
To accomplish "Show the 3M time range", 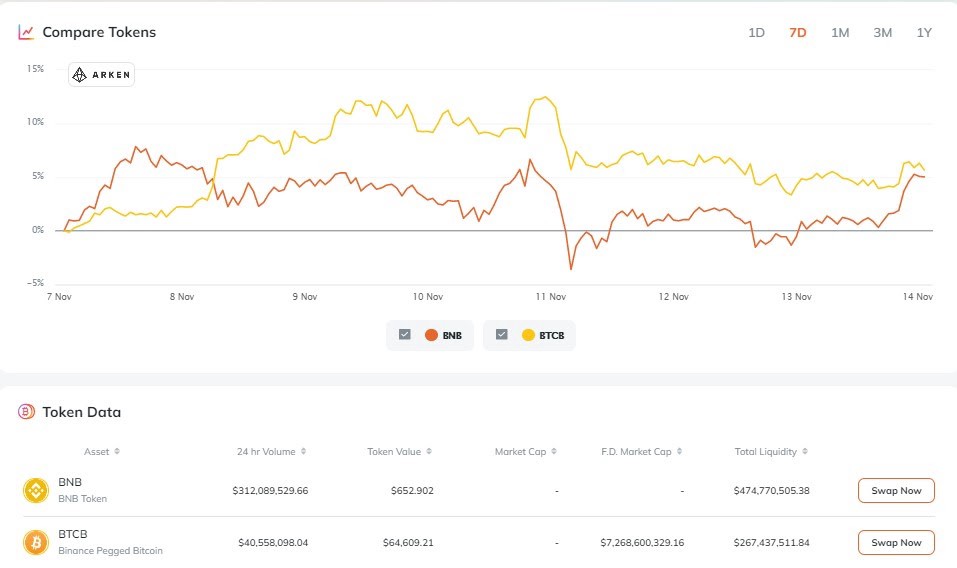I will (x=883, y=32).
